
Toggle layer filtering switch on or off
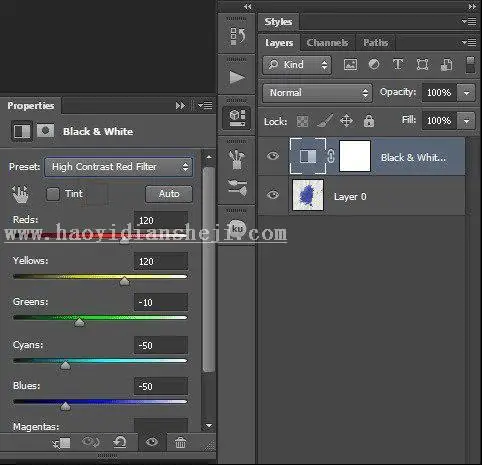pos(470,65)
